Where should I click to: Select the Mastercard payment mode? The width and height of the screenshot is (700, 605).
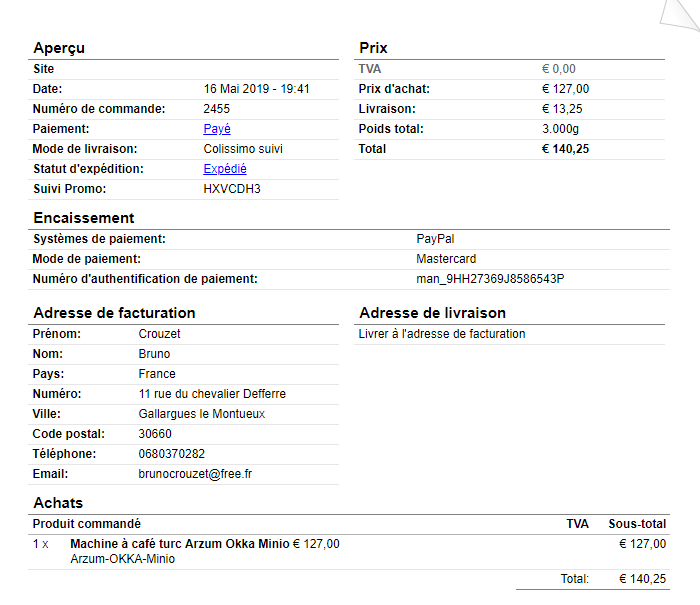click(x=446, y=259)
